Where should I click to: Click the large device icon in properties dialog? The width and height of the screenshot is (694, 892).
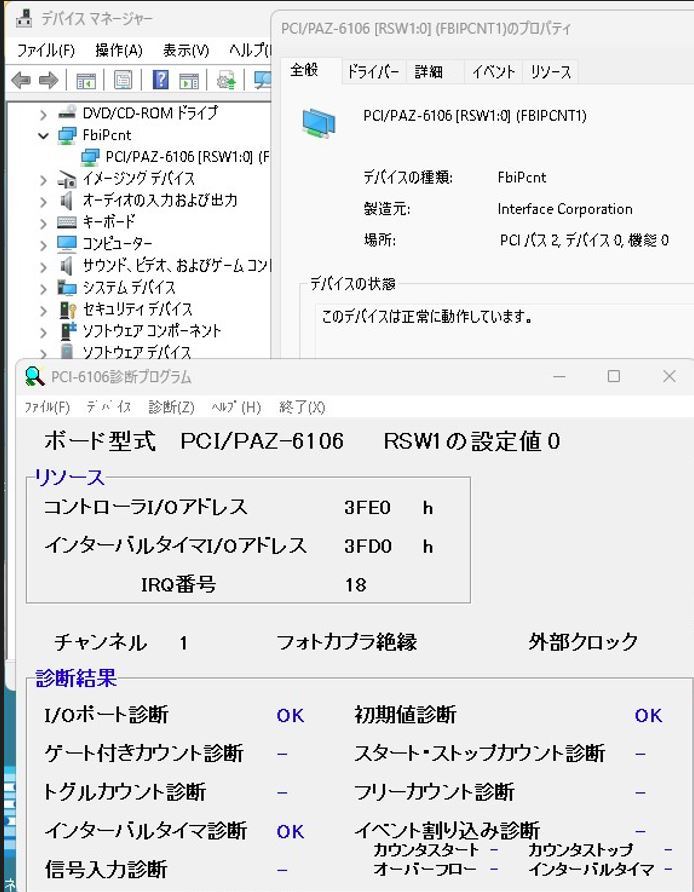[x=319, y=123]
